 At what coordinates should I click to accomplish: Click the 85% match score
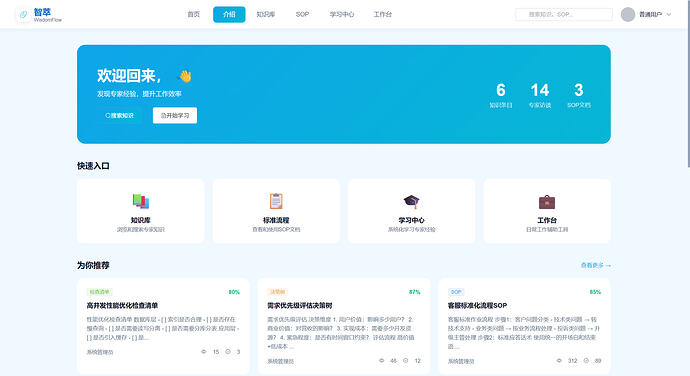(595, 292)
